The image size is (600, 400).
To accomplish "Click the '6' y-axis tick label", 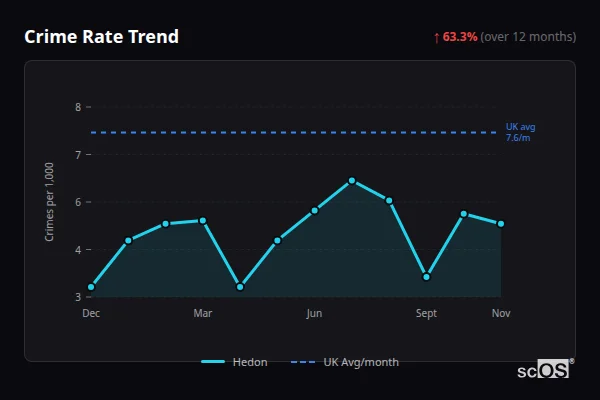I will coord(78,202).
